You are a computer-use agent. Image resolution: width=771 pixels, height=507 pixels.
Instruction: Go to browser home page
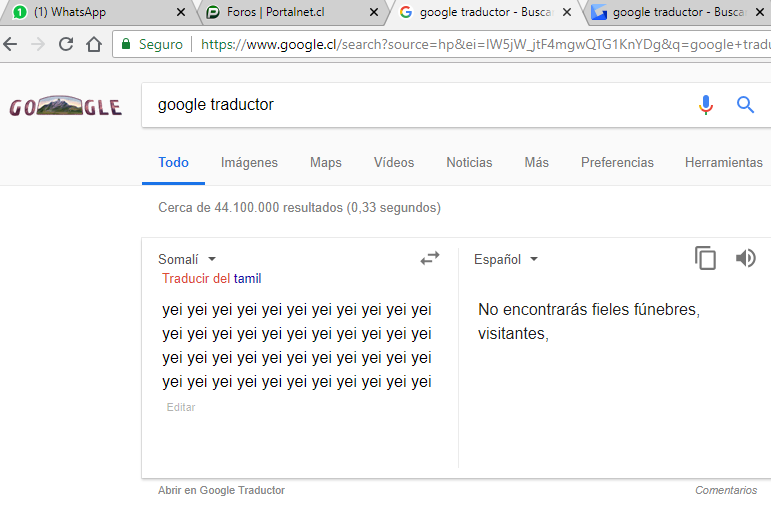94,44
